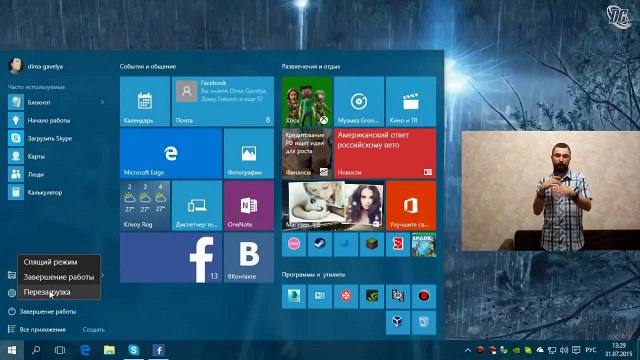Open network tray icon
This screenshot has height=360, width=640.
tap(552, 350)
